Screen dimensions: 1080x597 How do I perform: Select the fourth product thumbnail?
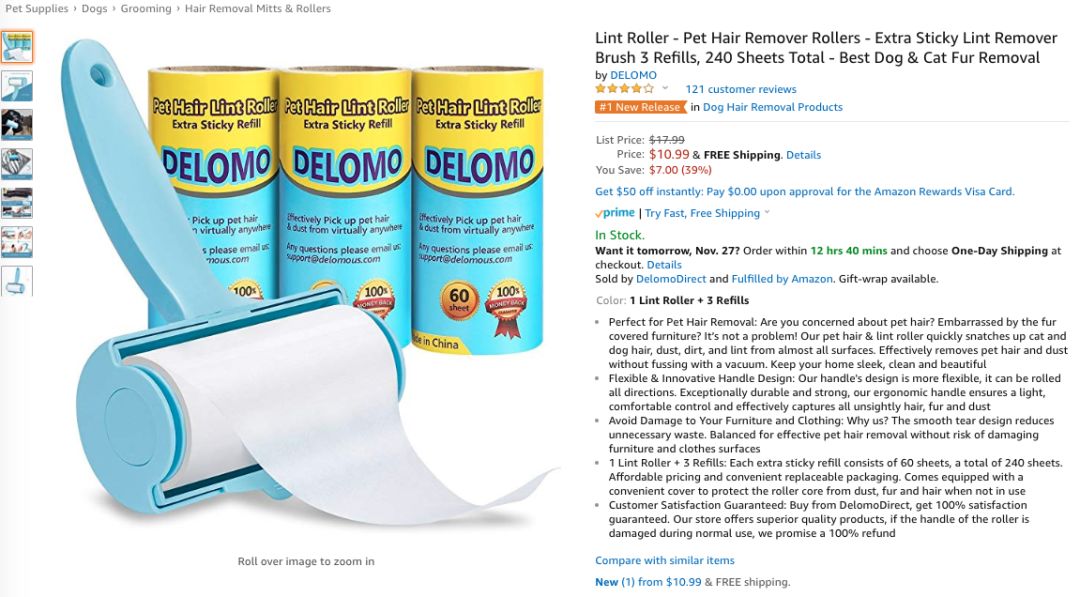[17, 164]
